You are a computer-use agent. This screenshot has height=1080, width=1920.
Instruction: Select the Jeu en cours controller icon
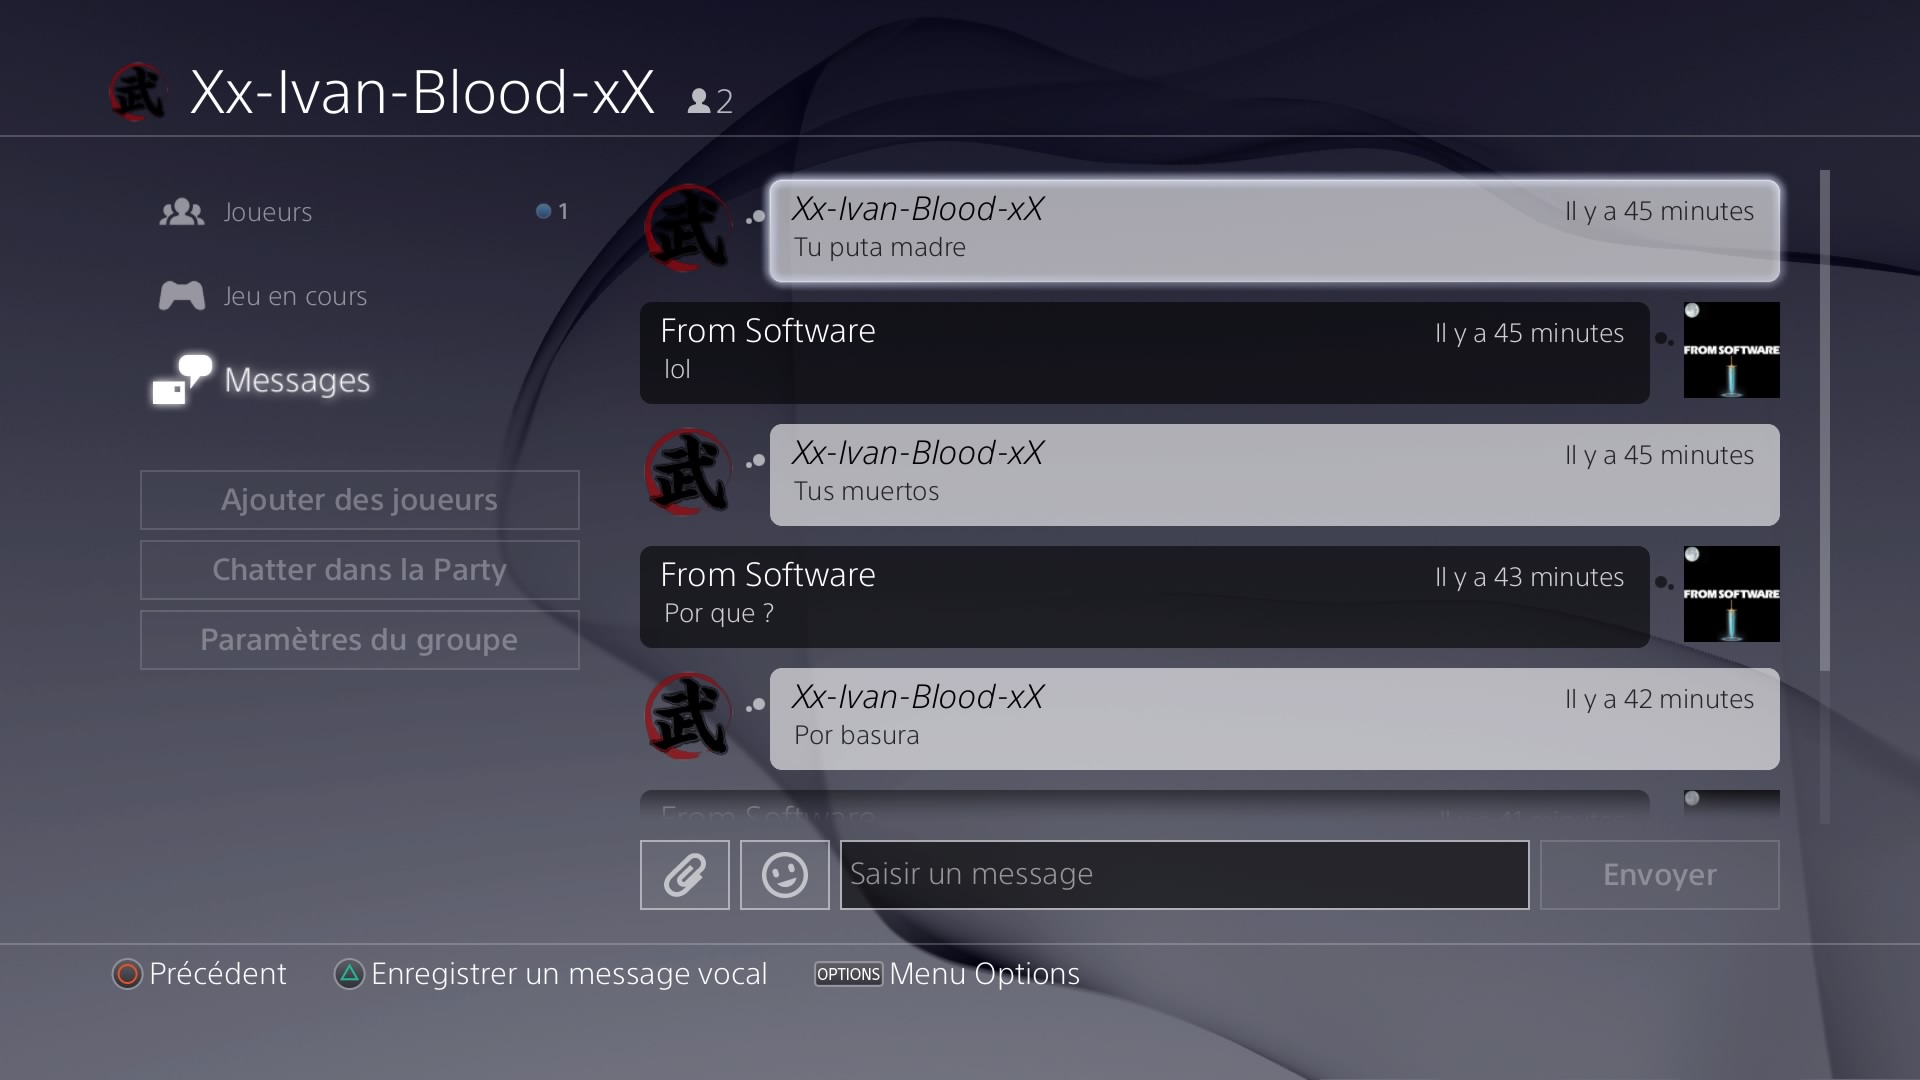182,296
